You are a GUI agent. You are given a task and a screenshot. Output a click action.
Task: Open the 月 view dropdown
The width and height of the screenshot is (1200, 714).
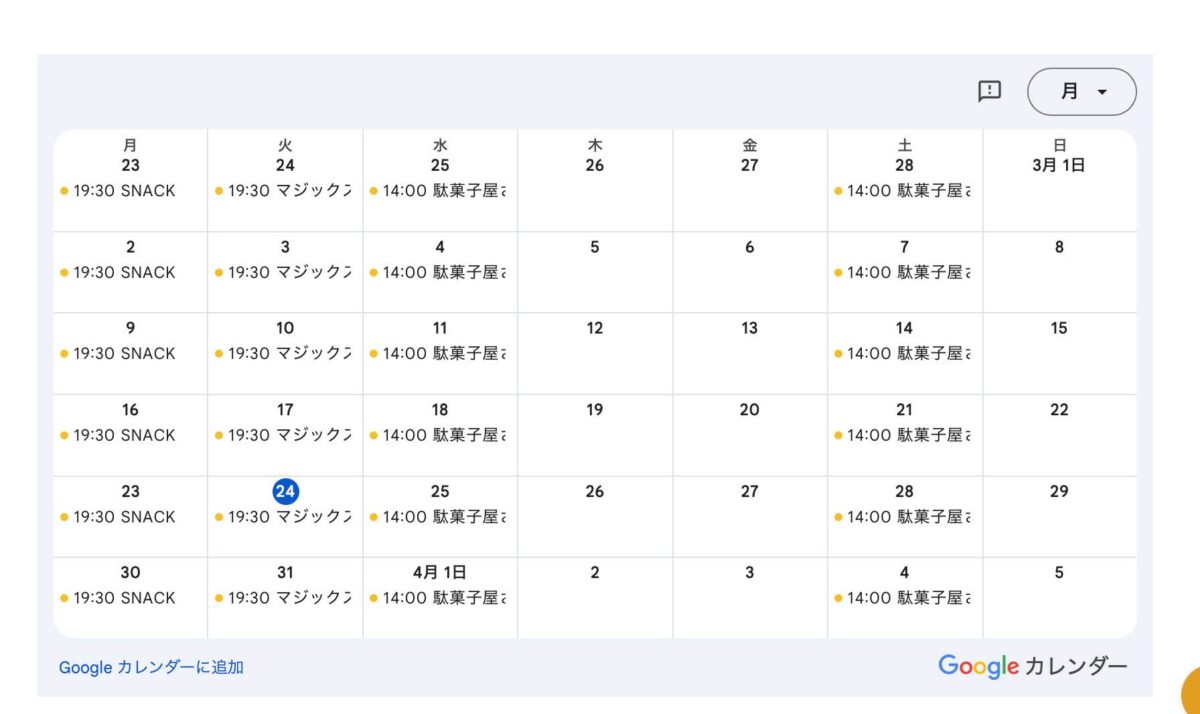pos(1081,92)
